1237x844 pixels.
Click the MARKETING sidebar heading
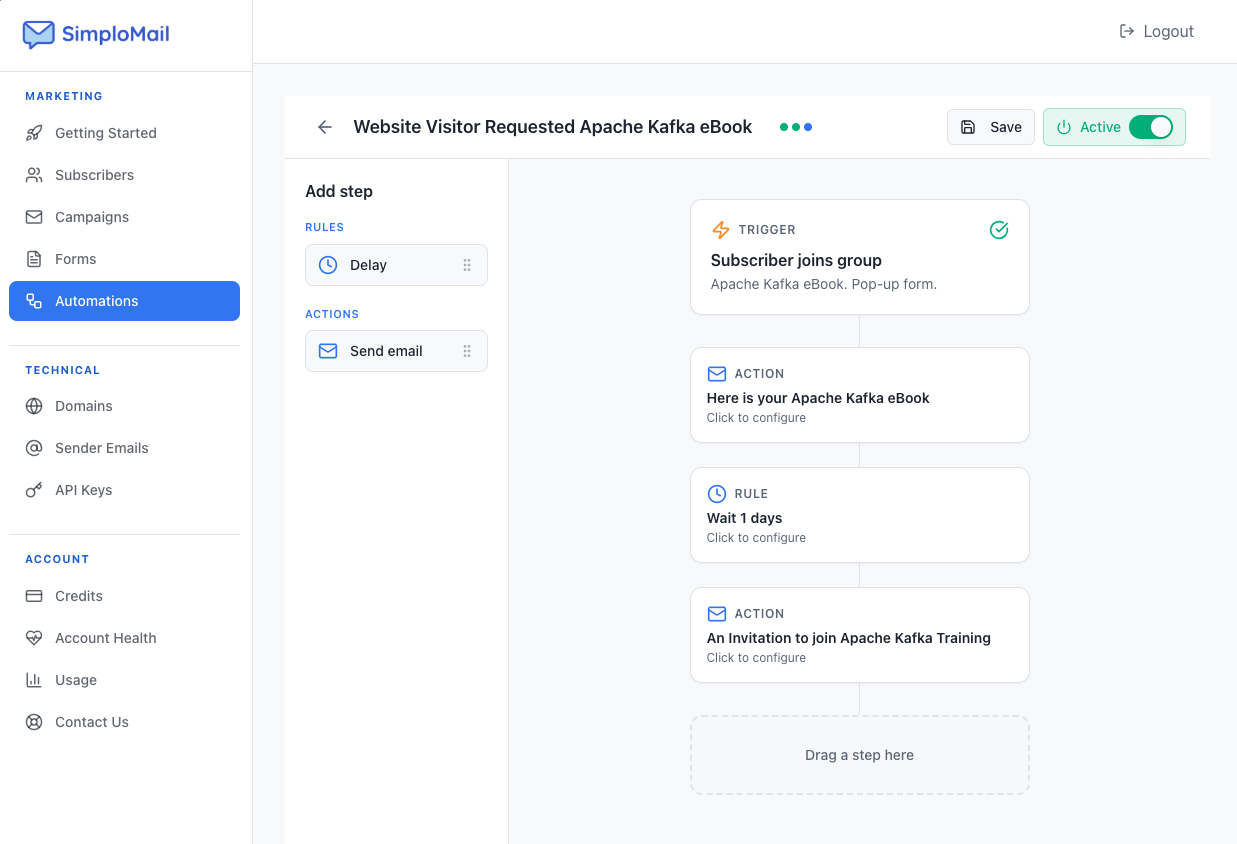64,96
